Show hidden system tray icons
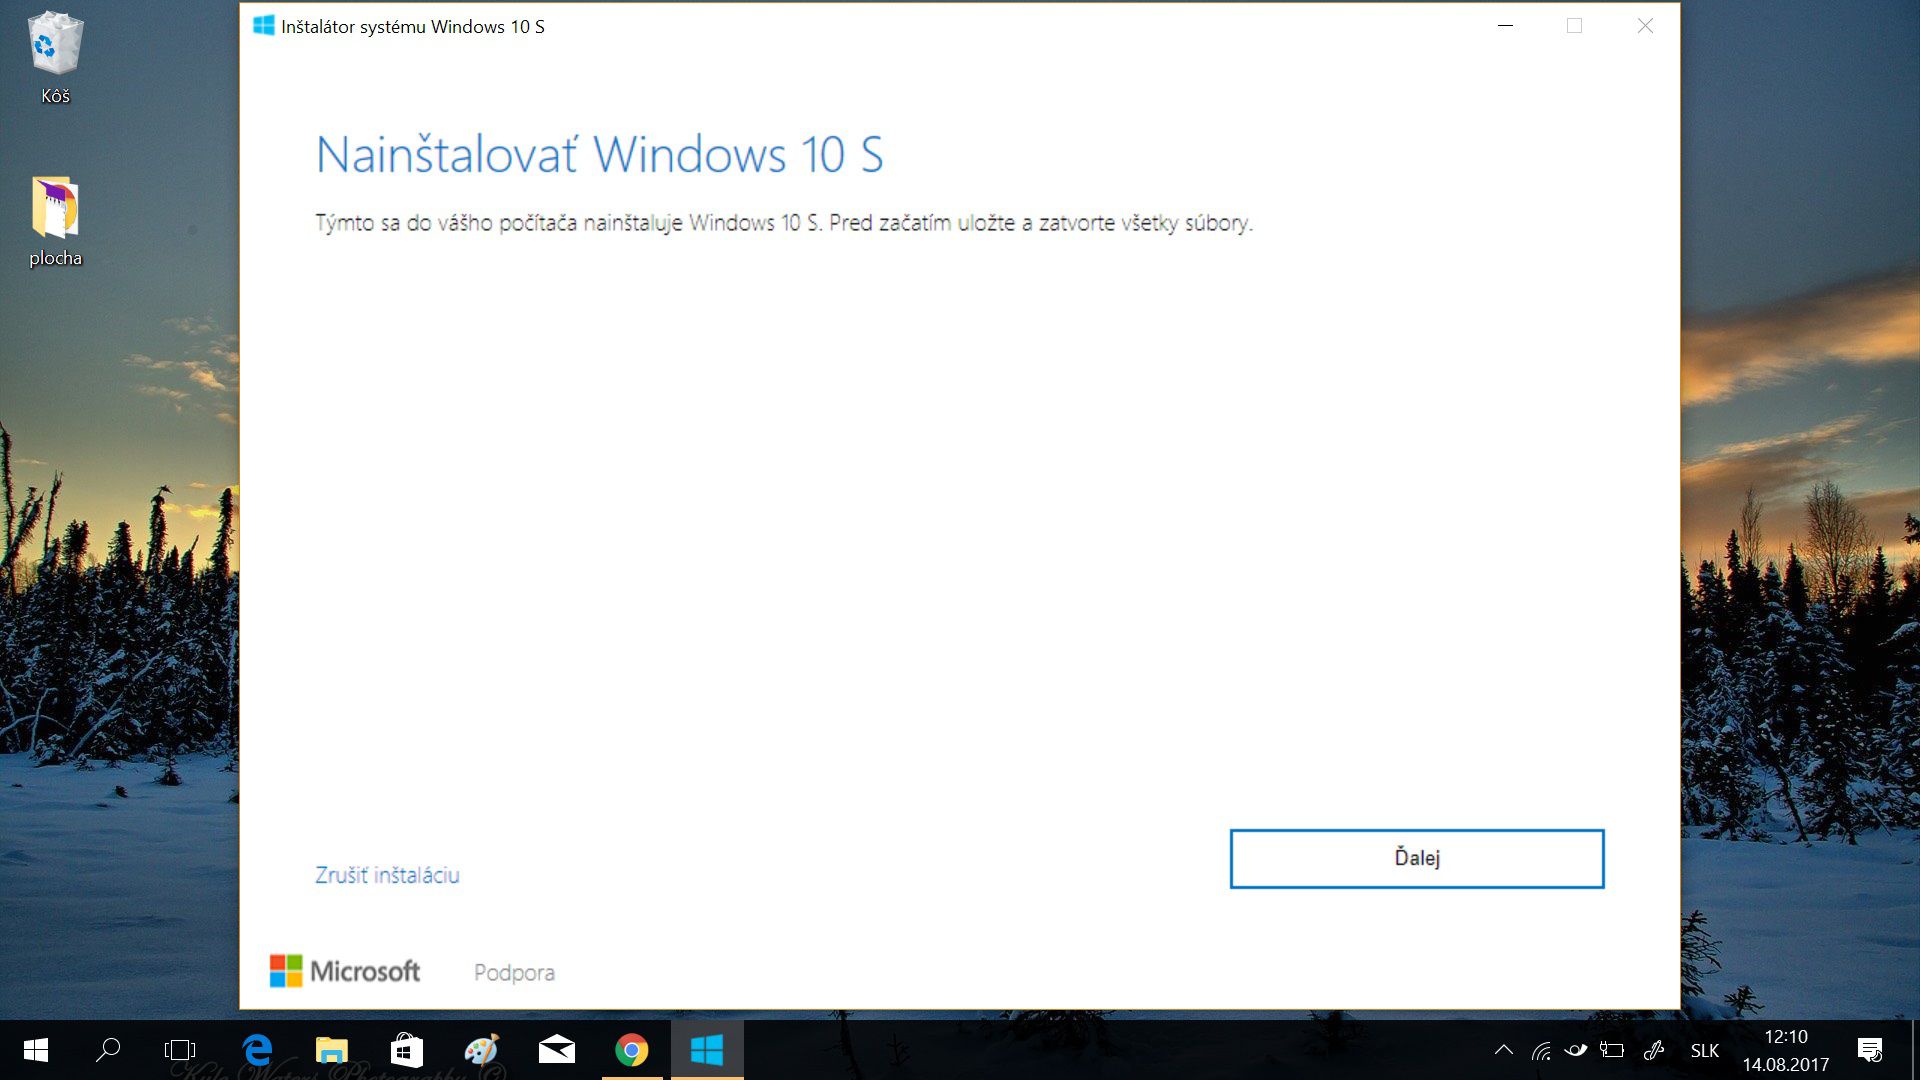Screen dimensions: 1920x1080 click(1503, 1050)
